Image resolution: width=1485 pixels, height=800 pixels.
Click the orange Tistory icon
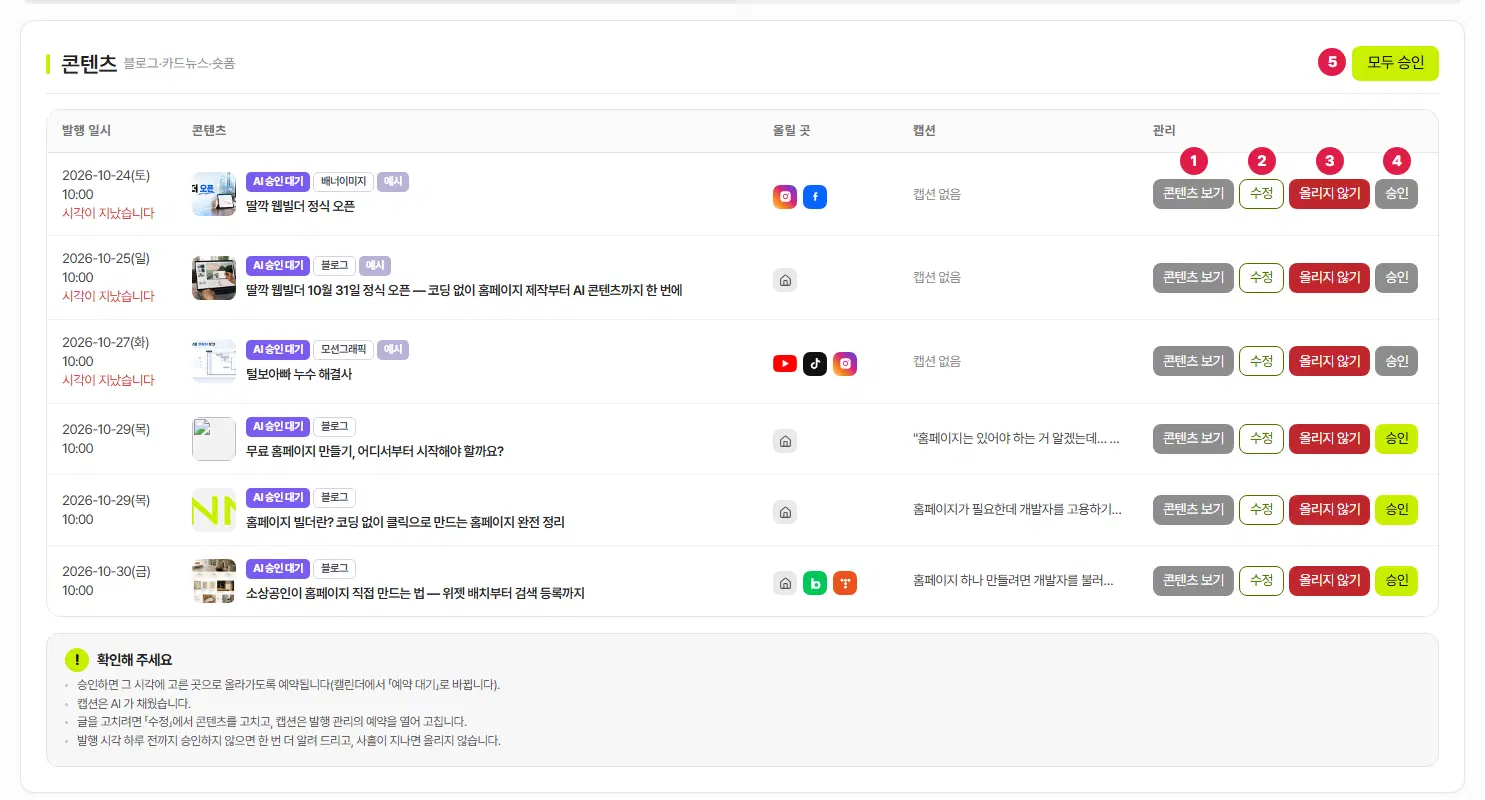(x=845, y=583)
